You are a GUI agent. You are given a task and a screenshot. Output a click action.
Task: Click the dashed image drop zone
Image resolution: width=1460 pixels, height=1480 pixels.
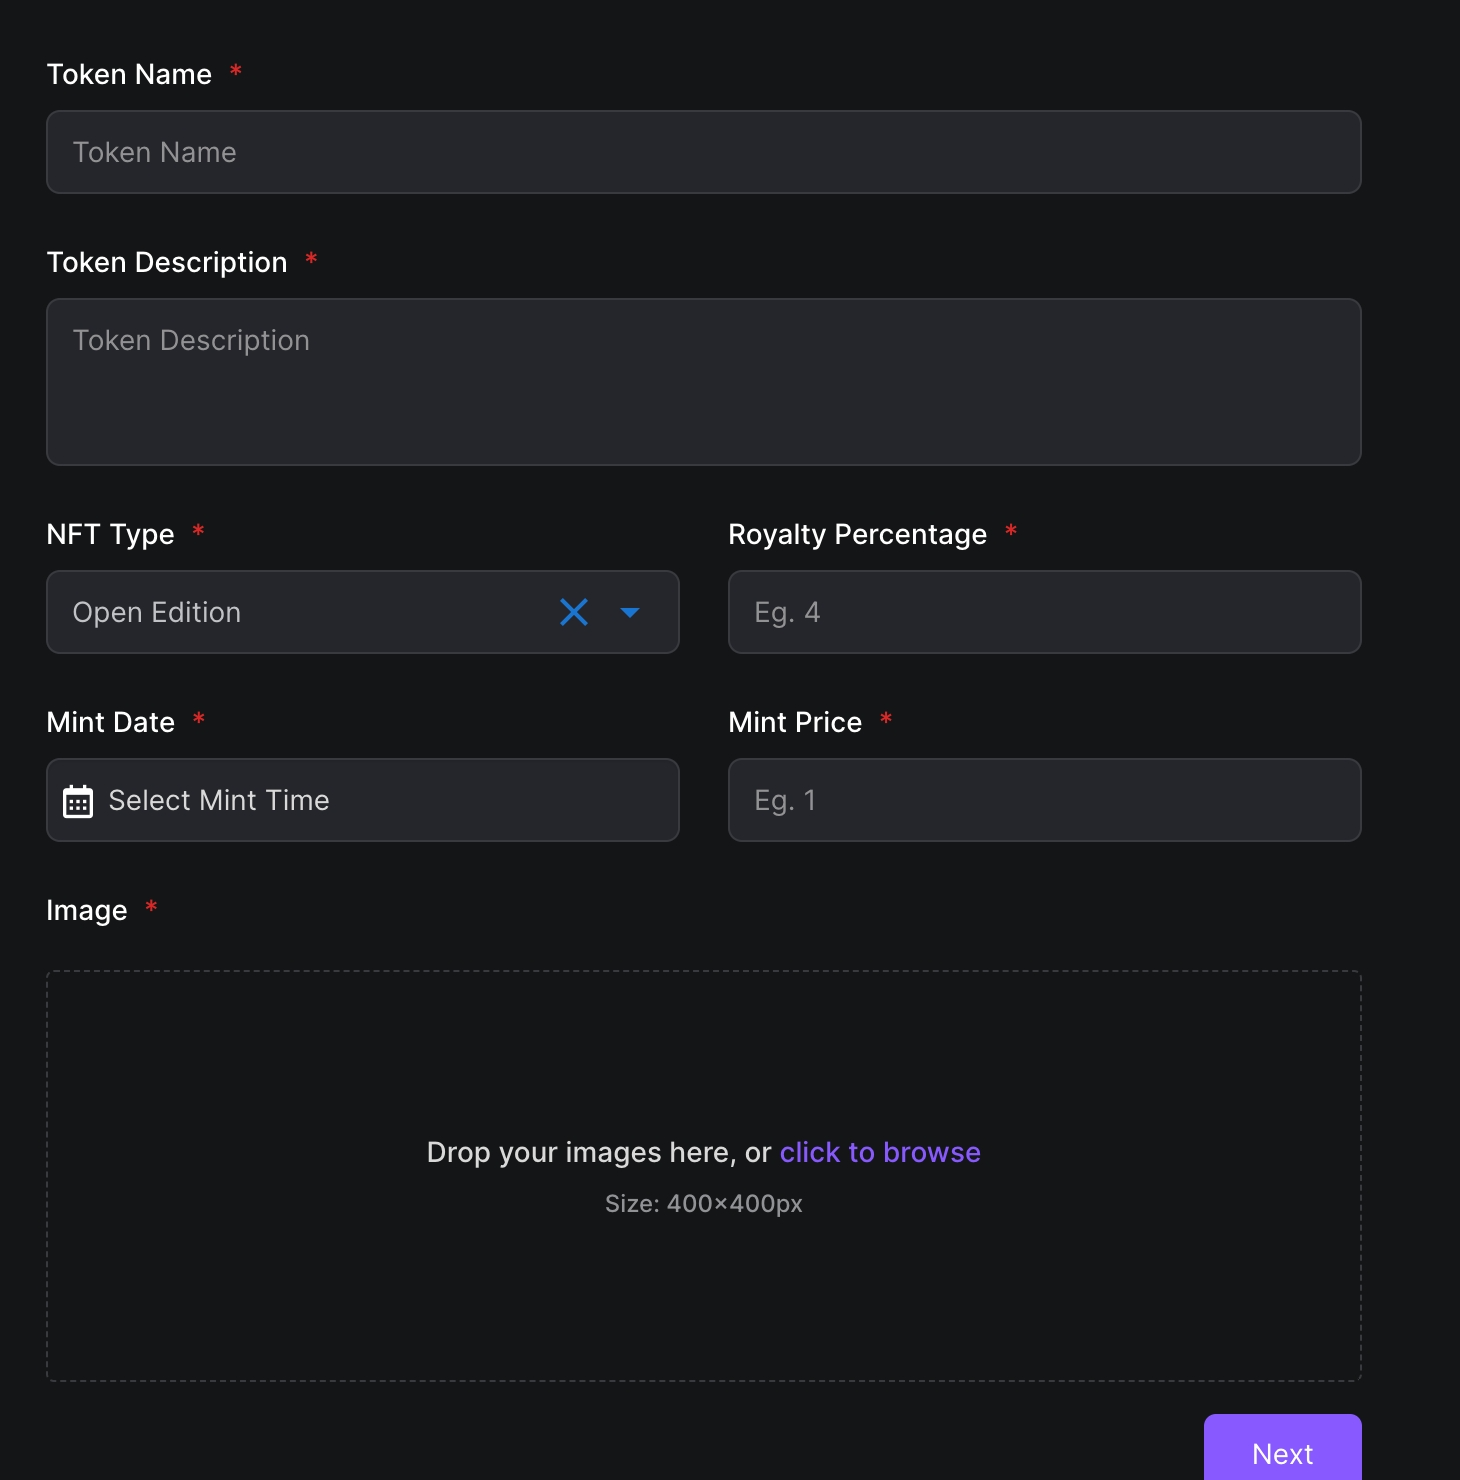(x=703, y=1060)
